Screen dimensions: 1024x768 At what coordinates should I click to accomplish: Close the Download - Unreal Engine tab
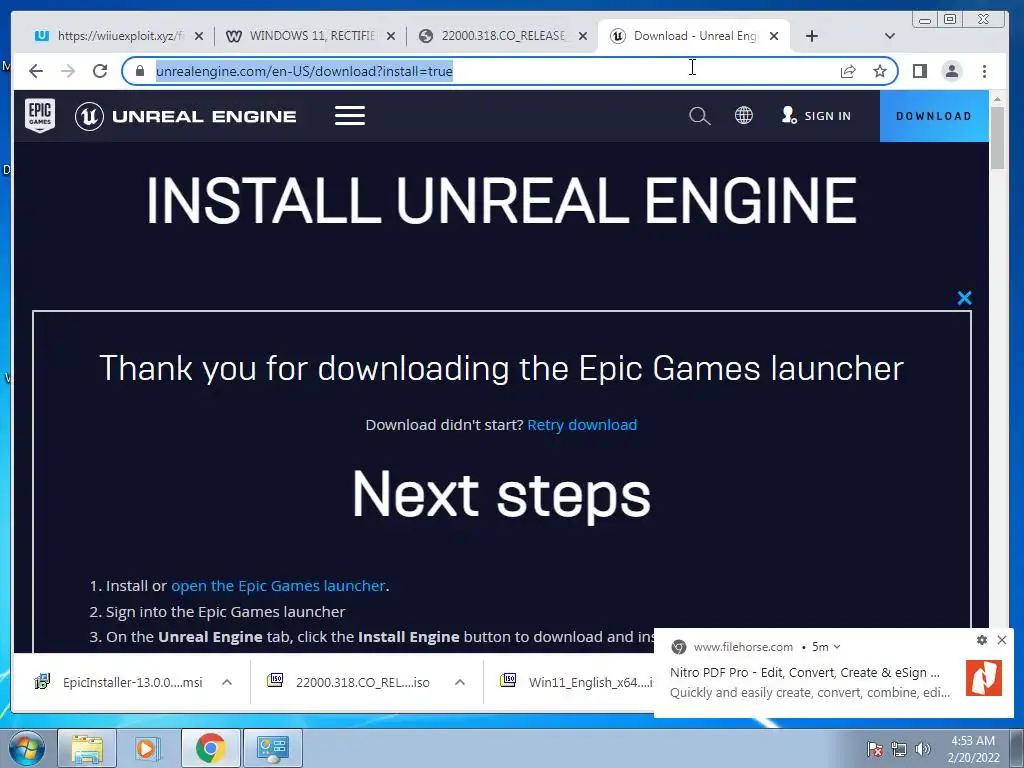coord(774,36)
